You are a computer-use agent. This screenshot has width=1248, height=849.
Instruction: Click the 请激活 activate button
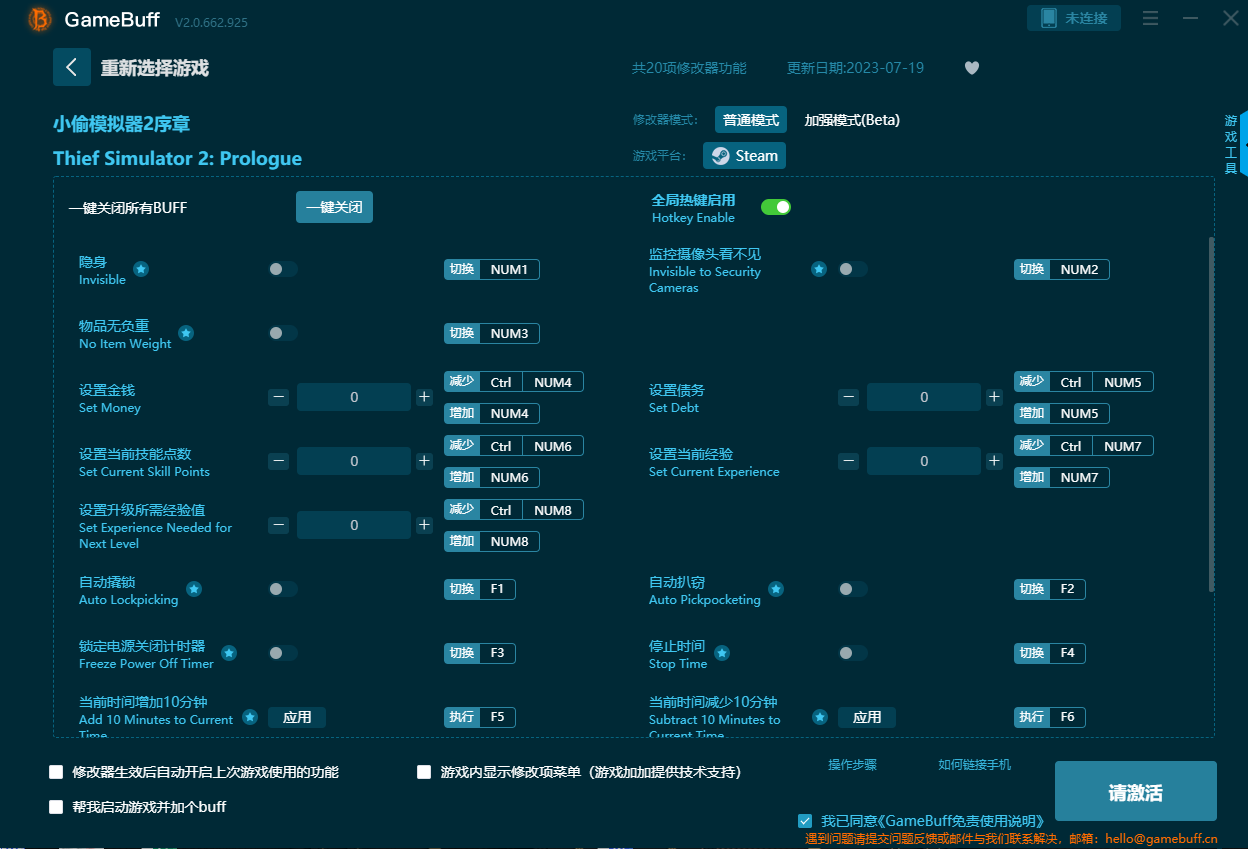[x=1136, y=792]
